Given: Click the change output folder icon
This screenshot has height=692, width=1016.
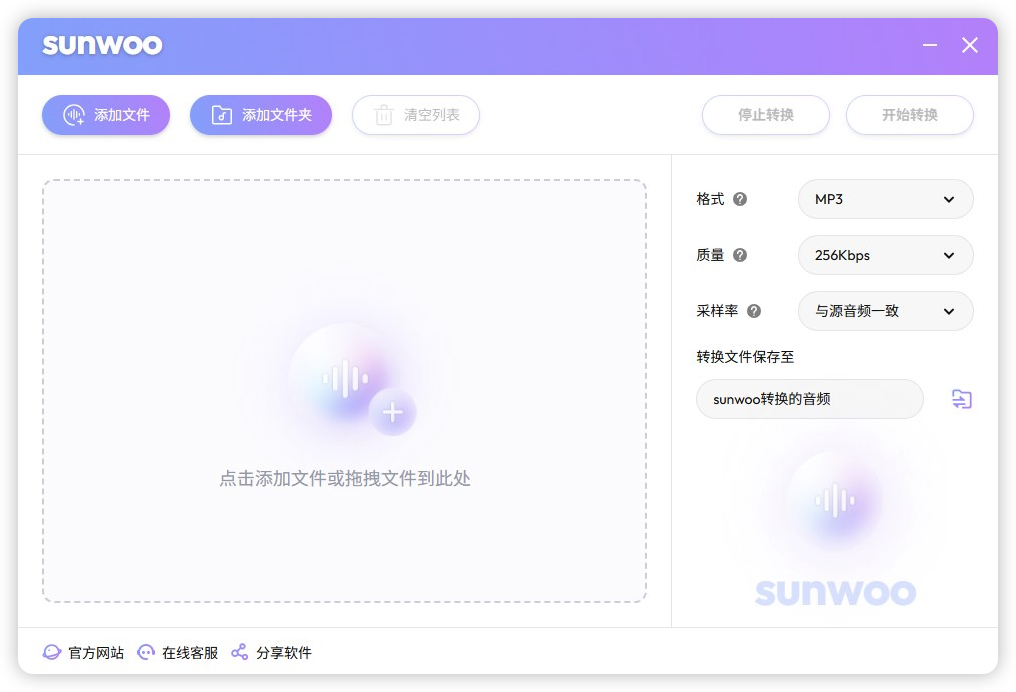Looking at the screenshot, I should [x=961, y=399].
